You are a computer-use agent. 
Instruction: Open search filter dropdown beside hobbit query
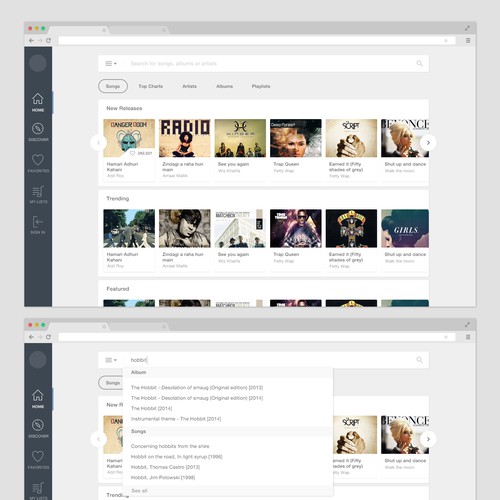(x=111, y=360)
